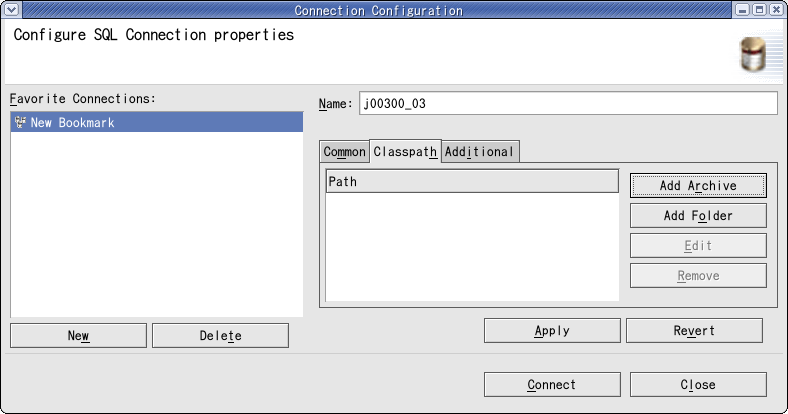Open the window menu in the title bar
The height and width of the screenshot is (414, 788).
[x=12, y=10]
